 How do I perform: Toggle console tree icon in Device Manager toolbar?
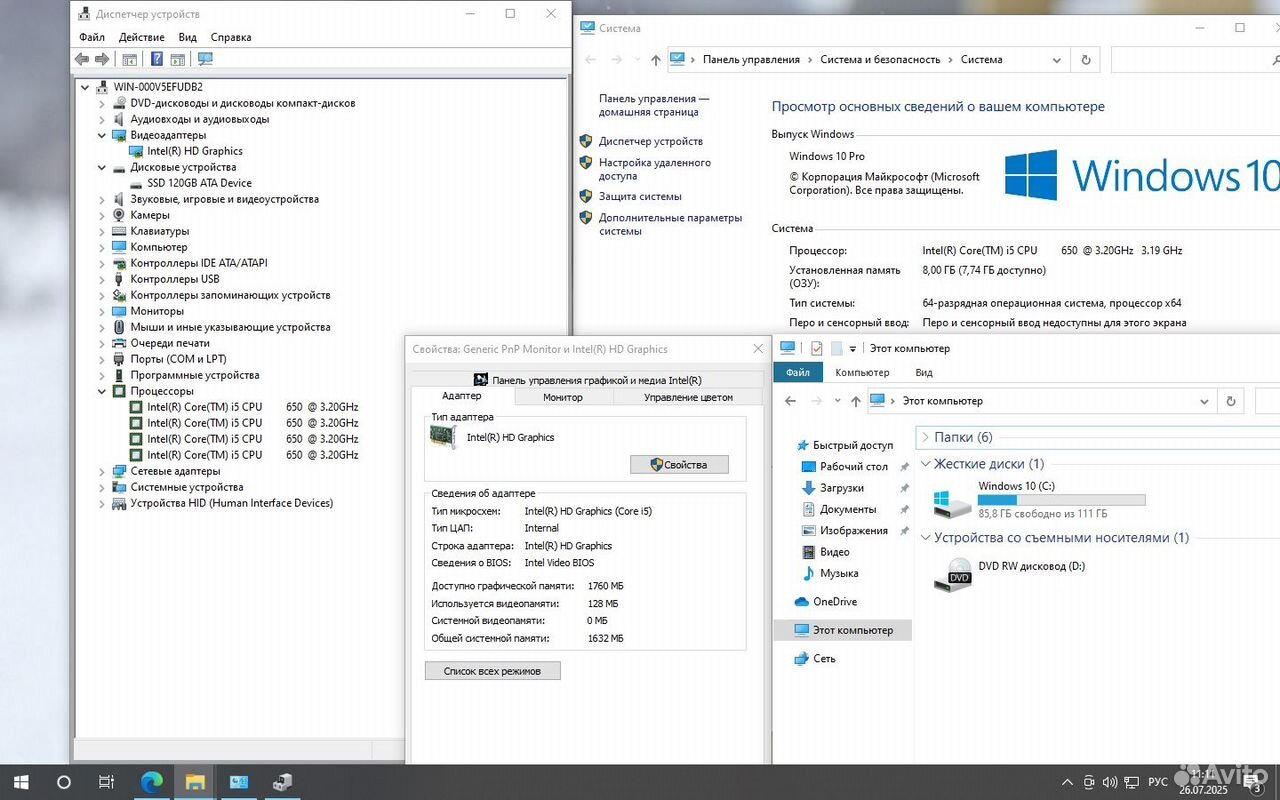(x=129, y=59)
